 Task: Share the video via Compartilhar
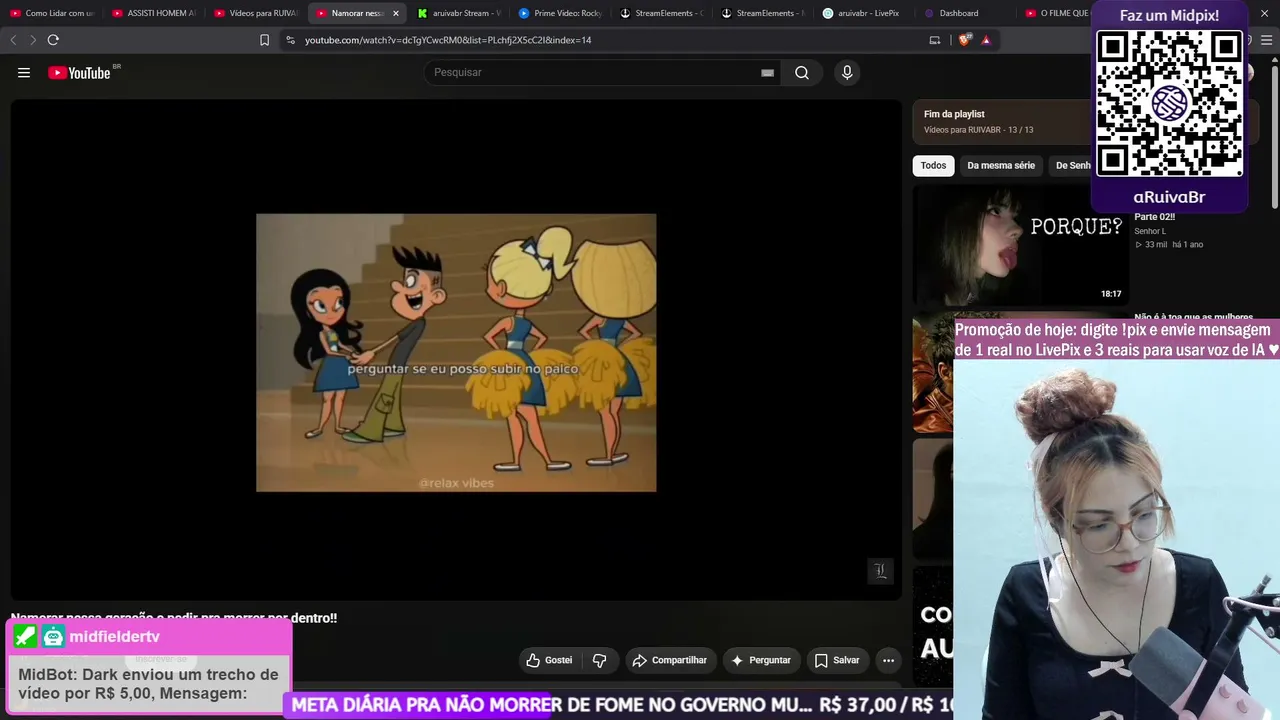coord(669,660)
